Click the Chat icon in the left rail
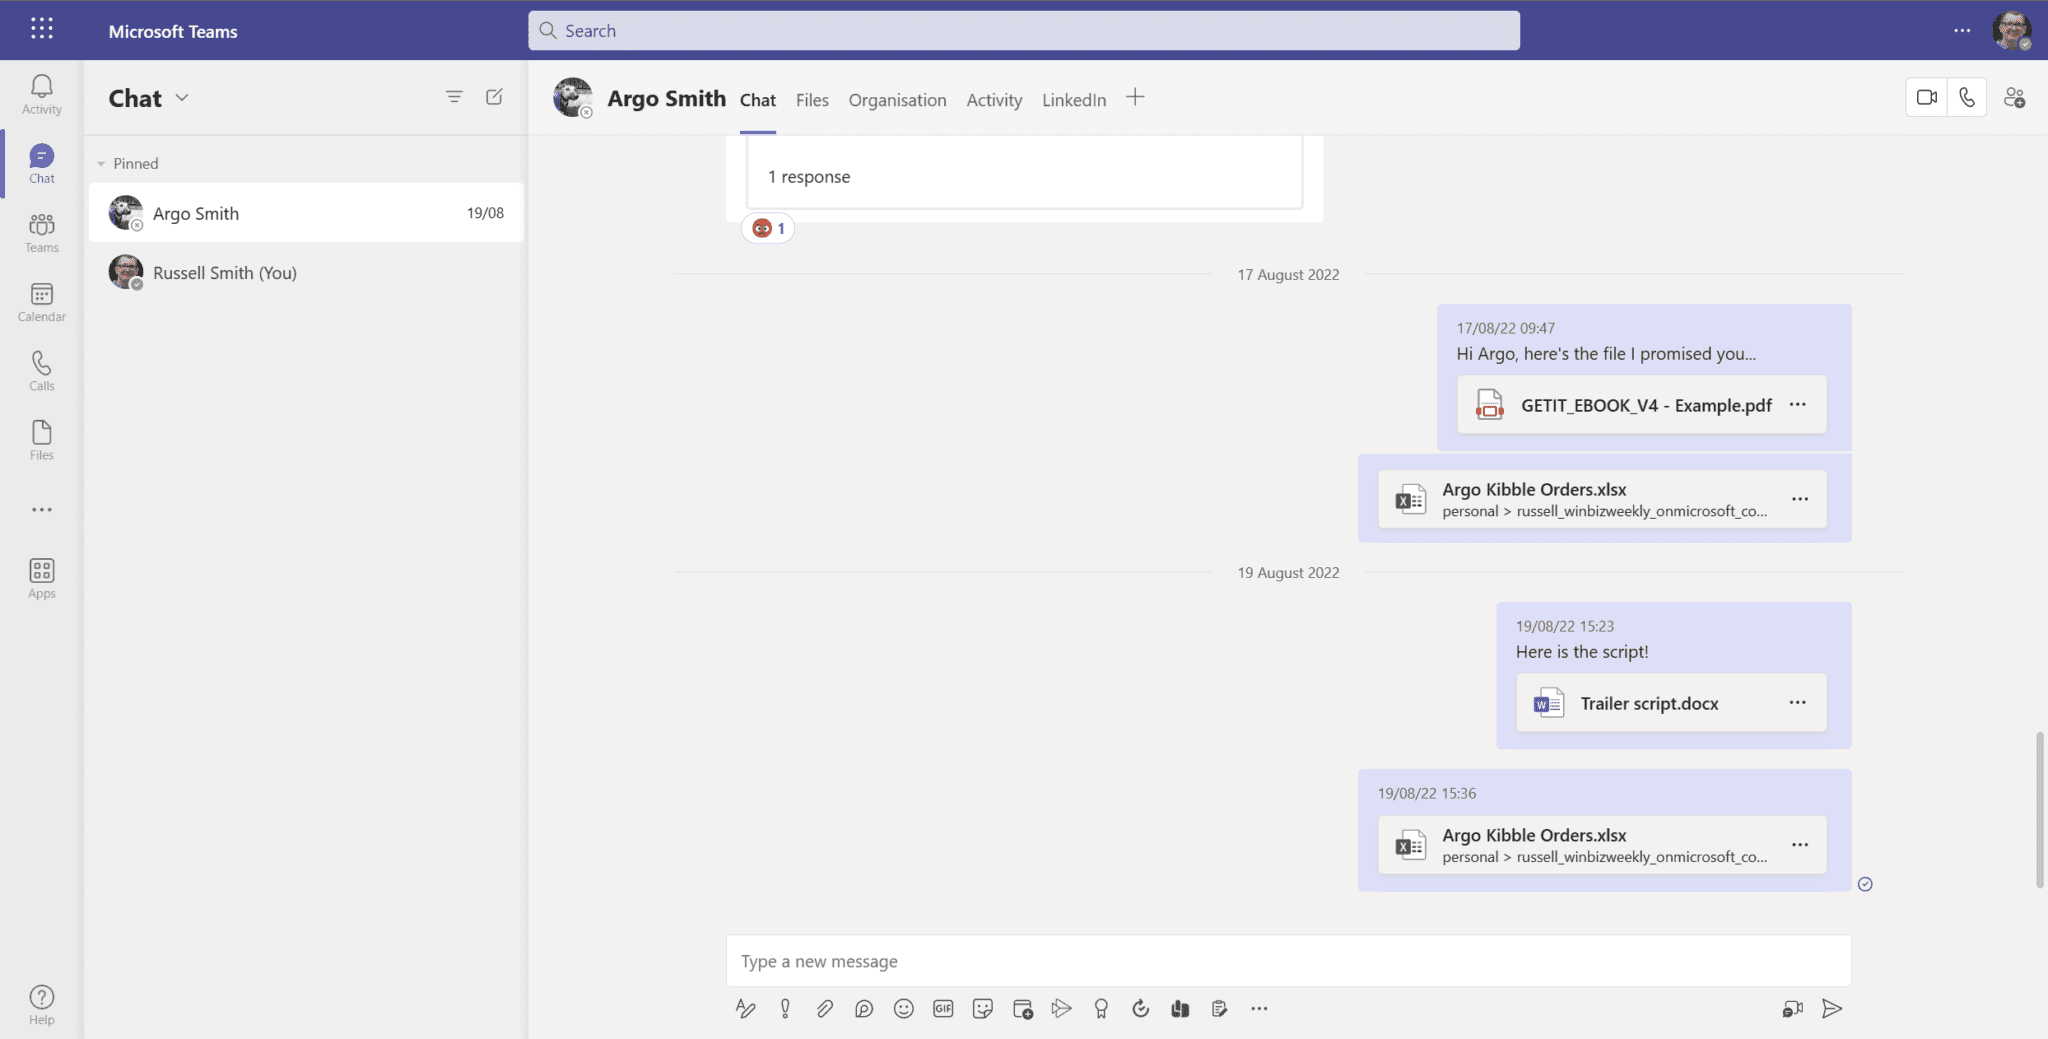The height and width of the screenshot is (1039, 2048). pos(42,164)
